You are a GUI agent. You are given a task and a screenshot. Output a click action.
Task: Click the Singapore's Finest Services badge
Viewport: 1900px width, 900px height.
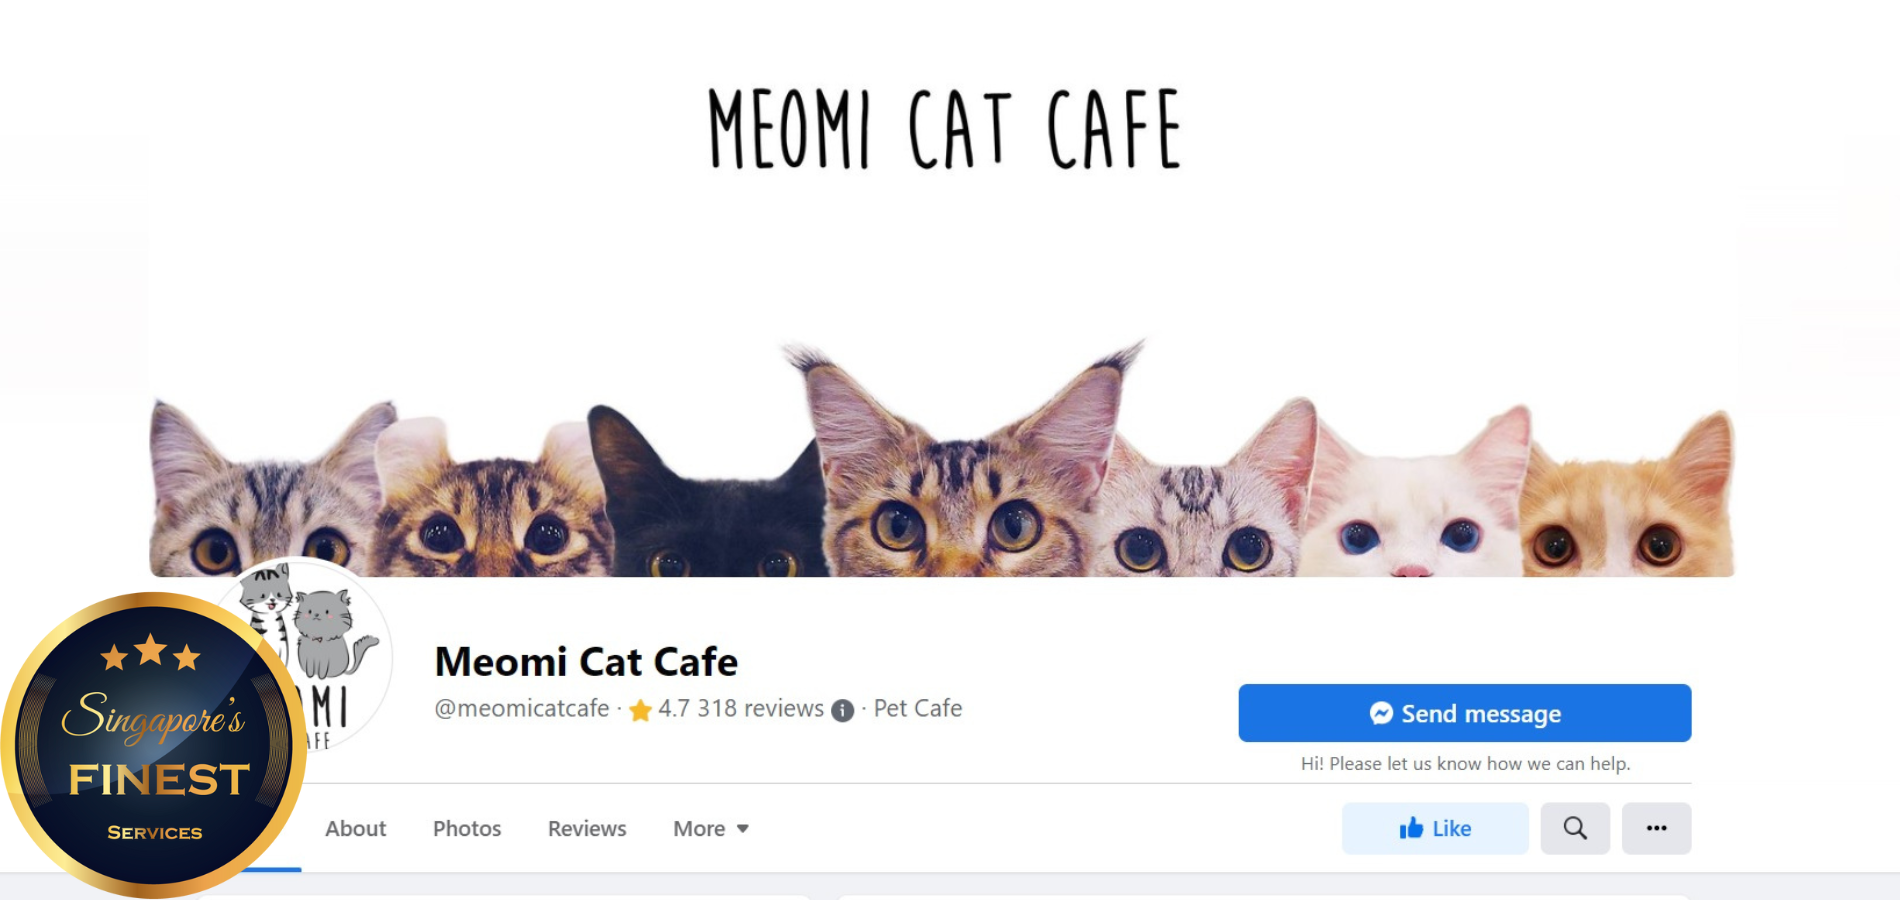[x=153, y=745]
